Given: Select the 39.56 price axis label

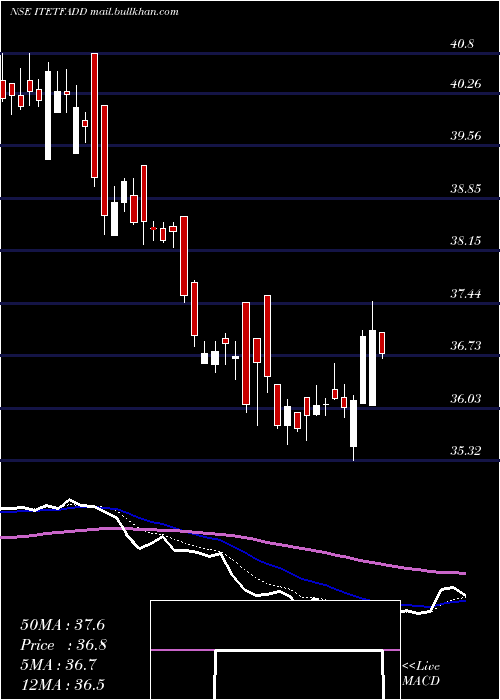Looking at the screenshot, I should [x=466, y=136].
